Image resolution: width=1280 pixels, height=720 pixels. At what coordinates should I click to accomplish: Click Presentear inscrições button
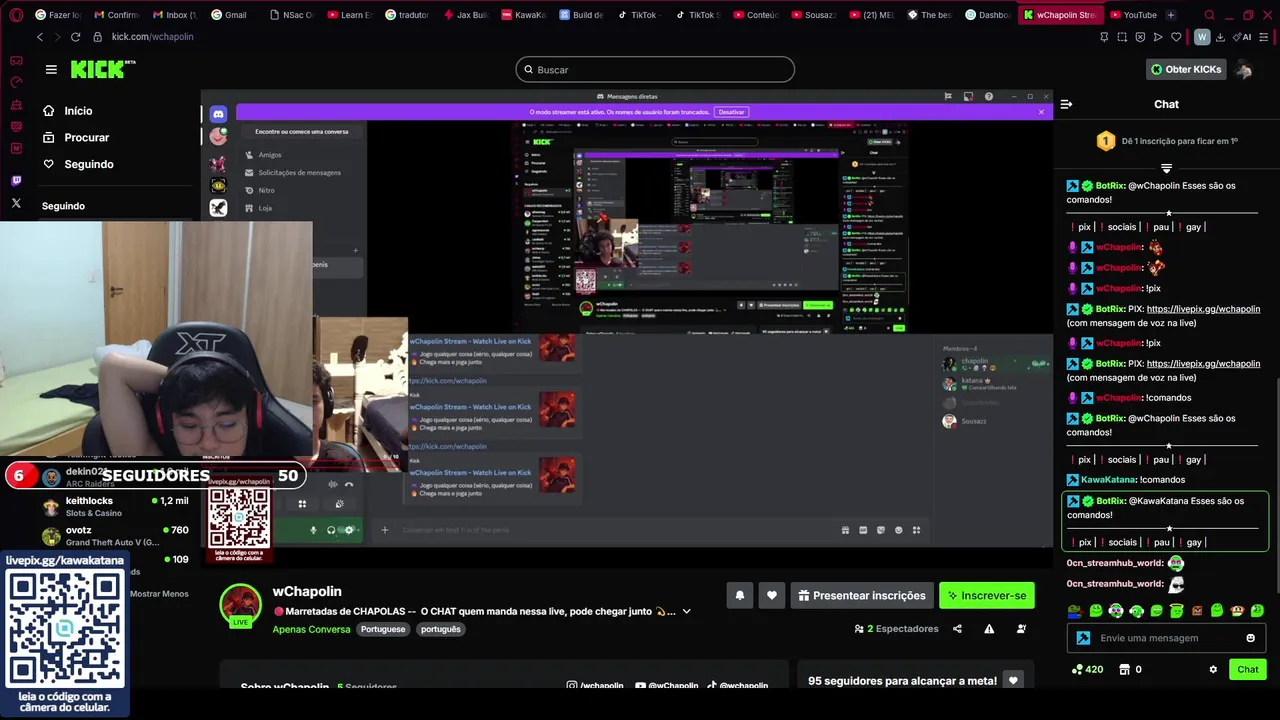coord(862,595)
